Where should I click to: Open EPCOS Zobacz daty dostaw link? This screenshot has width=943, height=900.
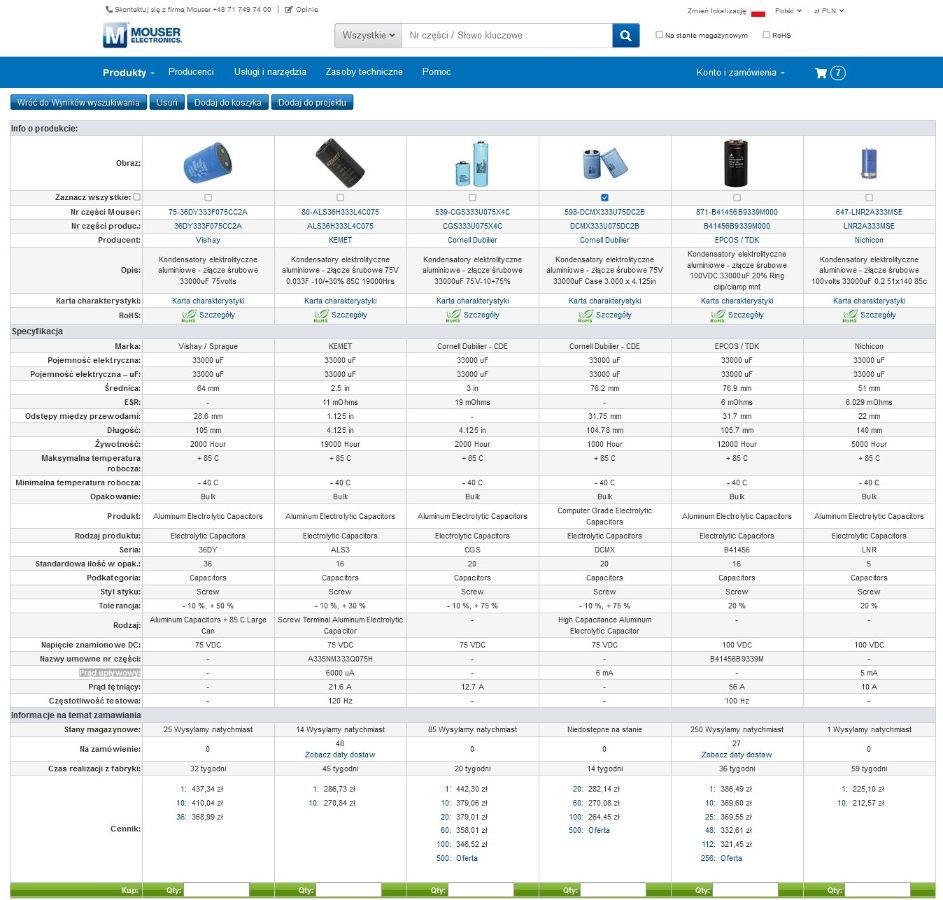point(737,755)
